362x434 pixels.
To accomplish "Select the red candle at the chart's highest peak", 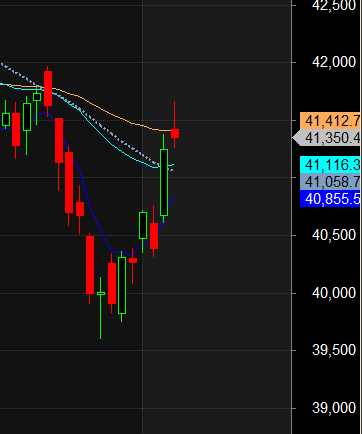I will click(48, 88).
